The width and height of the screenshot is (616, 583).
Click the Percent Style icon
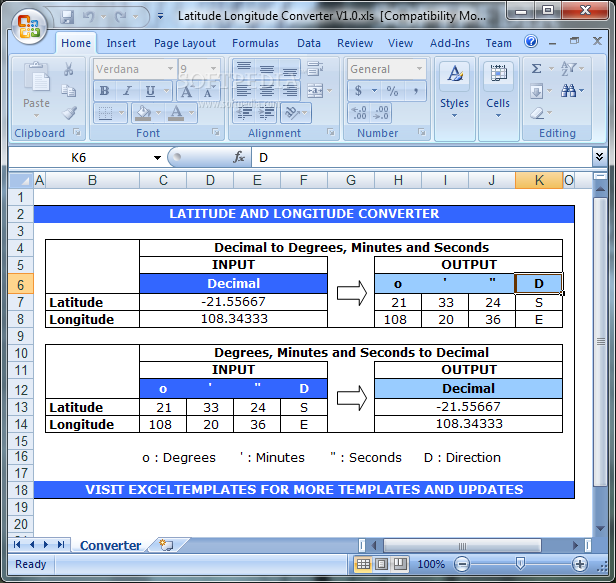click(392, 91)
